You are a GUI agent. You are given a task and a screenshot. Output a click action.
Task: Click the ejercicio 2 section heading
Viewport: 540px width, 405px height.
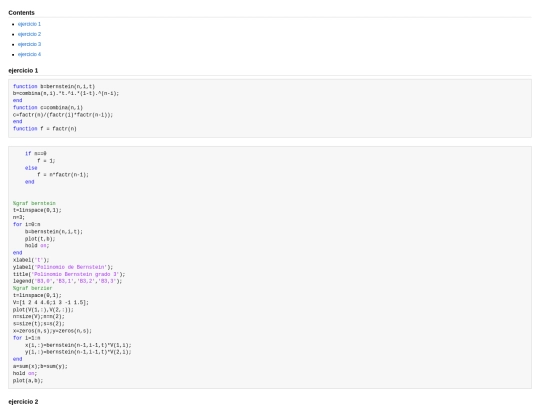pos(23,402)
